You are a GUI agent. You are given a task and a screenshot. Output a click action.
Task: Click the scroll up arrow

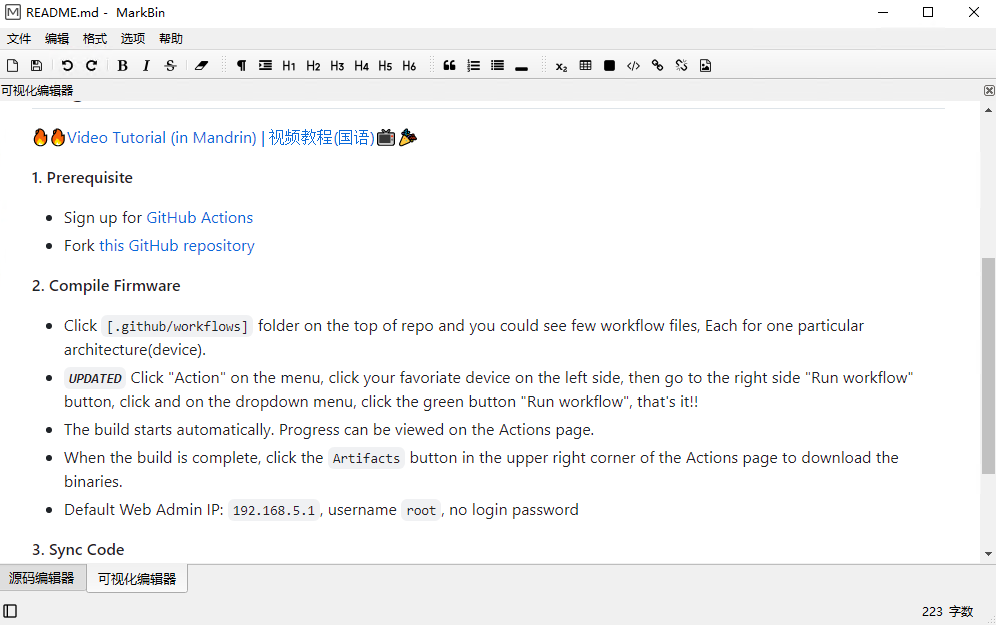pyautogui.click(x=988, y=111)
